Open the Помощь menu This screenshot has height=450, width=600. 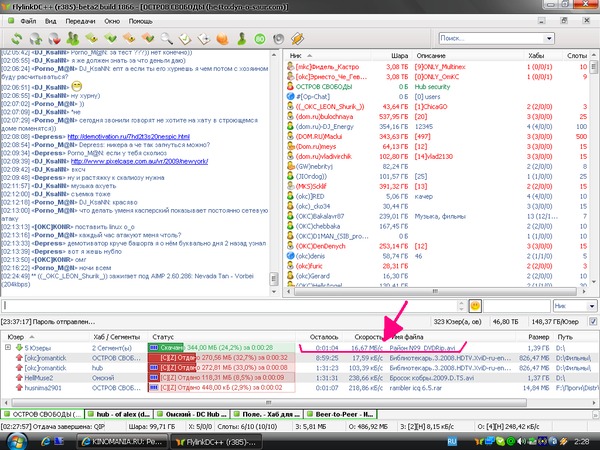click(140, 21)
